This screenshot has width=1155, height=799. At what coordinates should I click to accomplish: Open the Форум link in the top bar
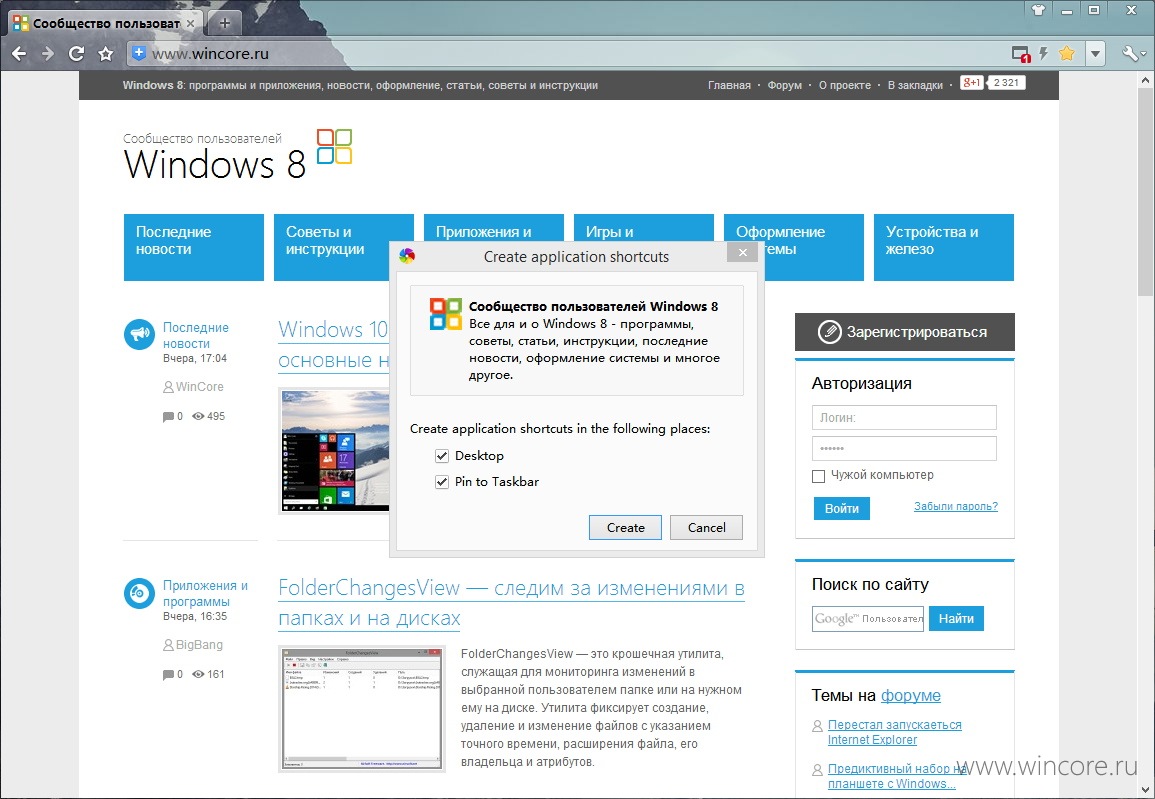784,85
